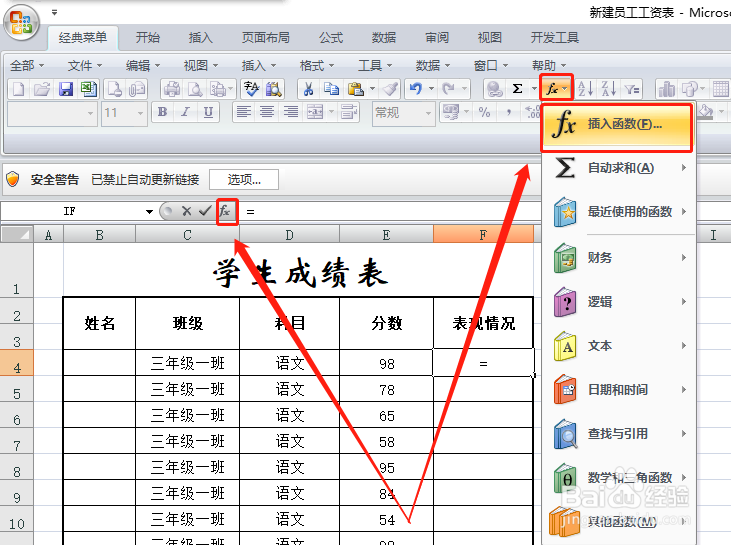The image size is (731, 545).
Task: Click the Filter funnel icon
Action: [x=632, y=89]
